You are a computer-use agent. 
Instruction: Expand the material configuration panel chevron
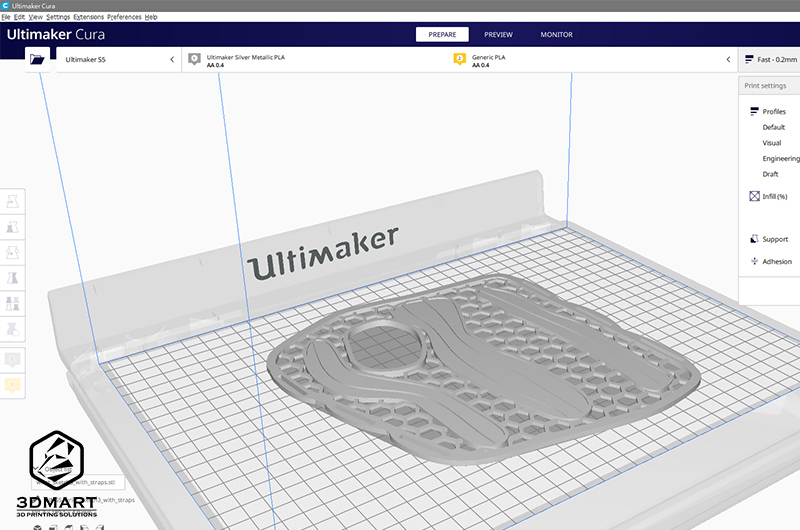pyautogui.click(x=728, y=60)
